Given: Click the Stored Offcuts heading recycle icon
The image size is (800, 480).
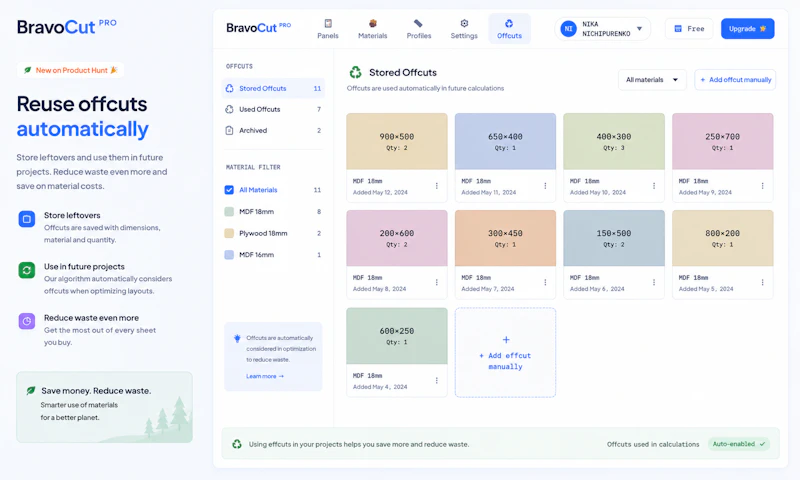Looking at the screenshot, I should coord(355,72).
